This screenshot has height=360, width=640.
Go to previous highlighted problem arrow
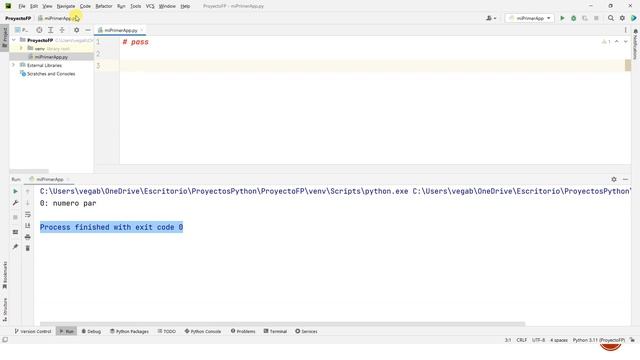(x=617, y=42)
